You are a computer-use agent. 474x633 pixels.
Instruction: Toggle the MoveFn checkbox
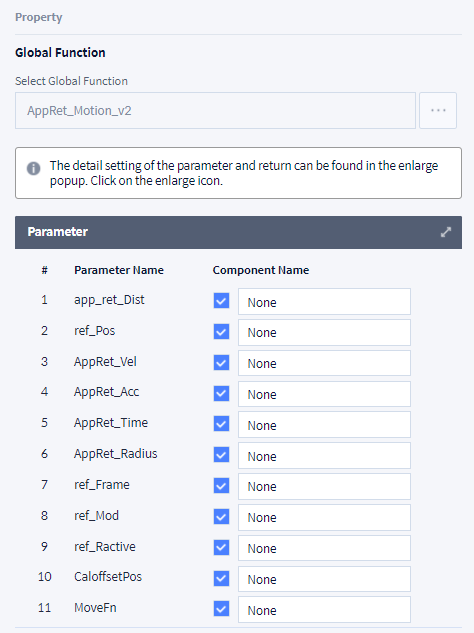click(x=221, y=609)
